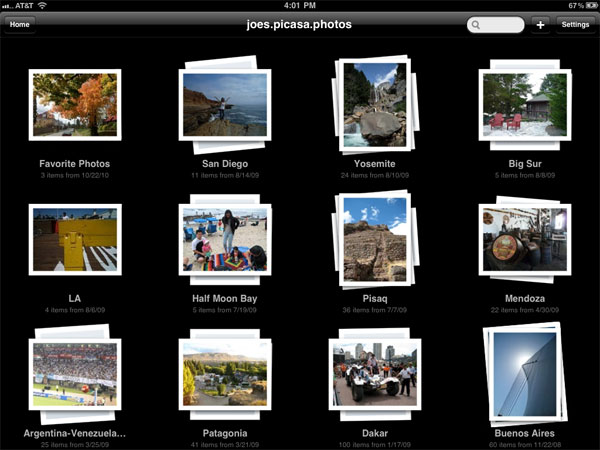Focus the search field
The width and height of the screenshot is (600, 450).
[496, 25]
